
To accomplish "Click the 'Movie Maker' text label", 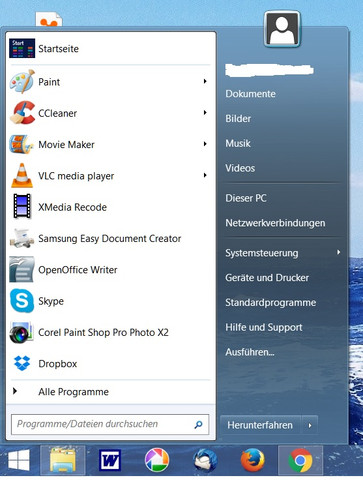I will (x=66, y=144).
